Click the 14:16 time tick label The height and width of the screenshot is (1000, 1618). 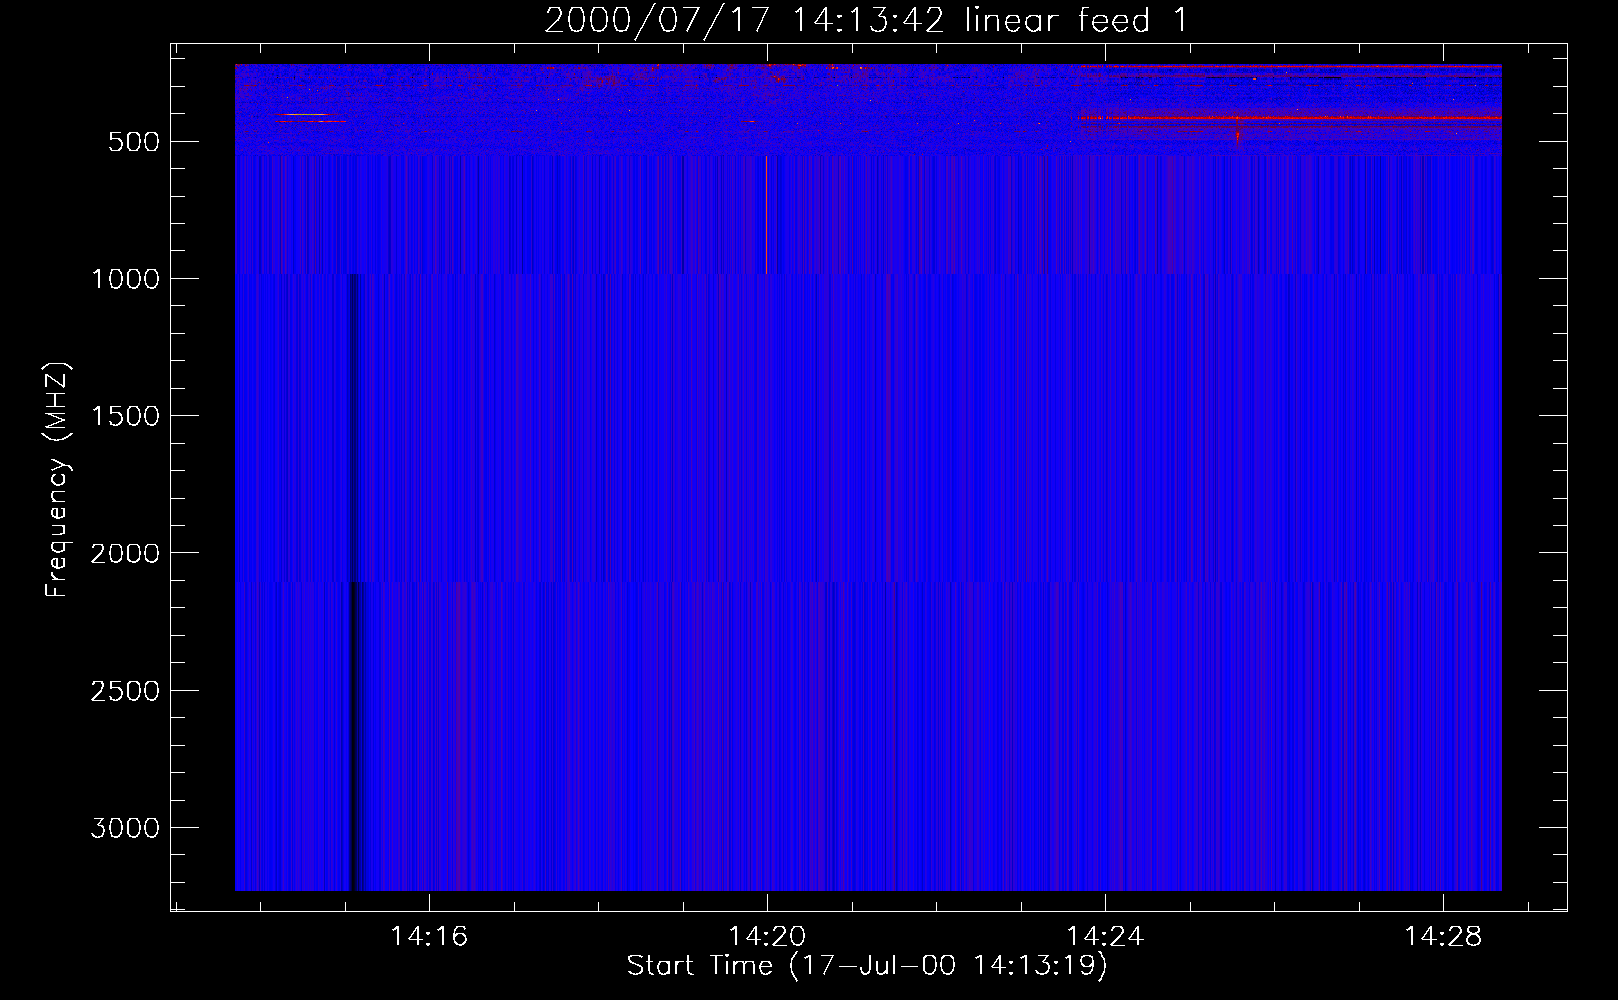[x=429, y=937]
